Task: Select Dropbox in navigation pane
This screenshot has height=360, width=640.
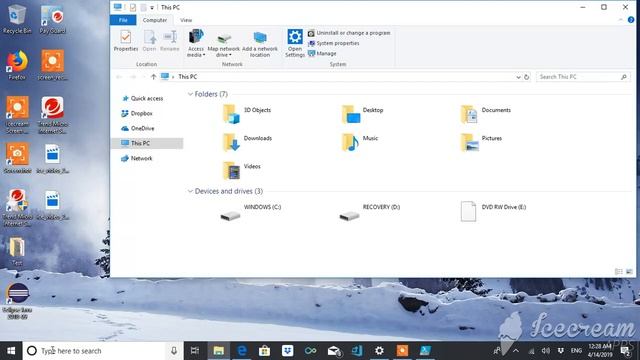Action: [x=137, y=113]
